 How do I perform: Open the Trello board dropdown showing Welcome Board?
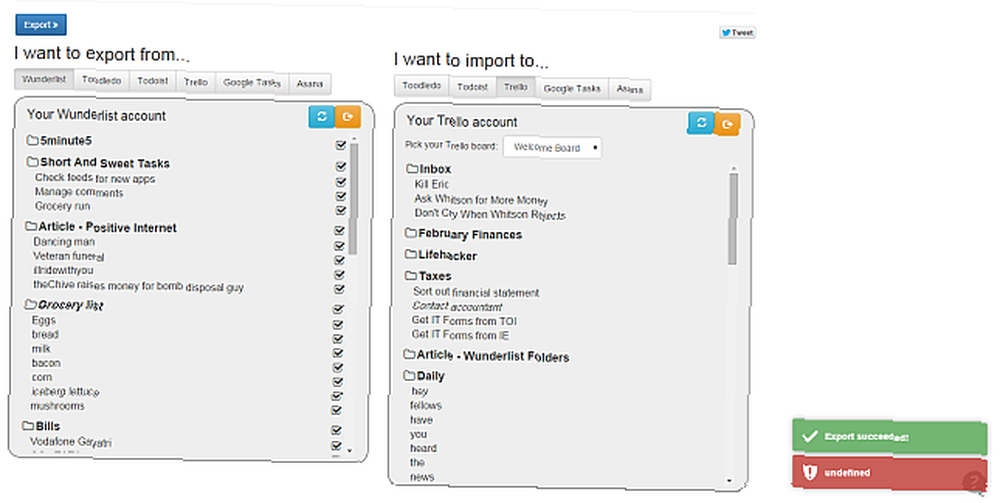click(x=552, y=147)
